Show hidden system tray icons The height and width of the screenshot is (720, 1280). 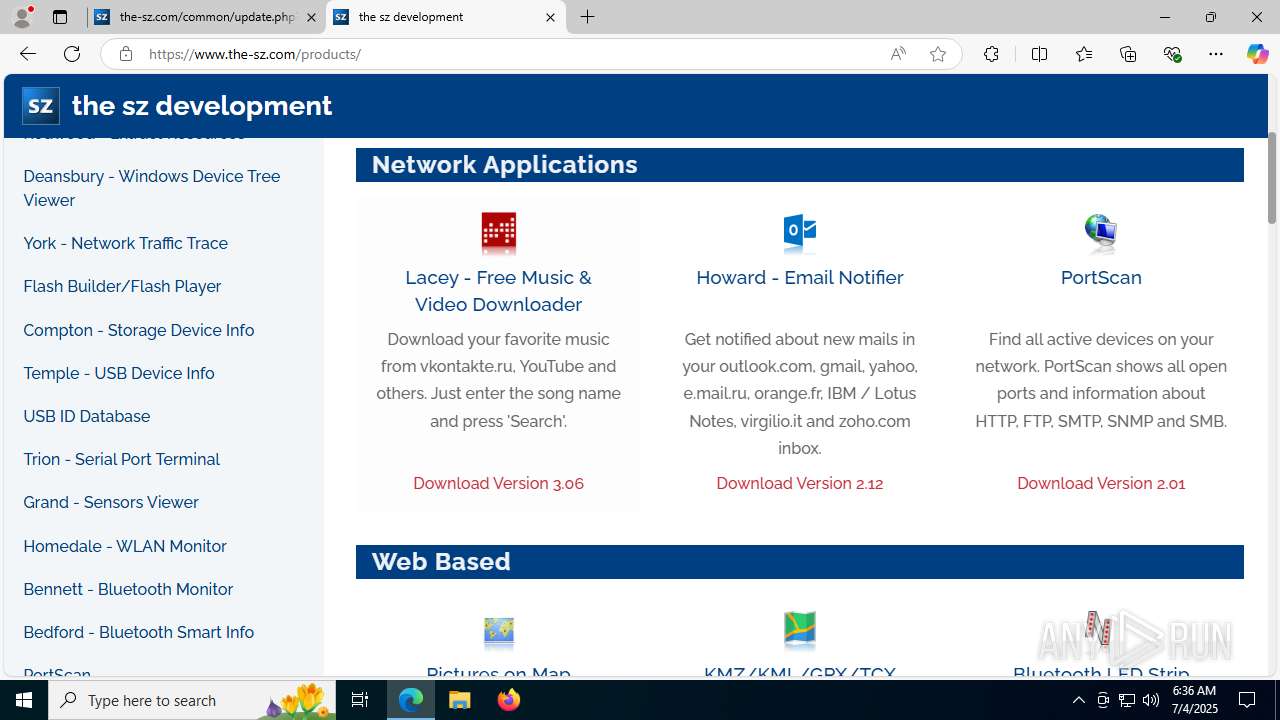tap(1078, 700)
